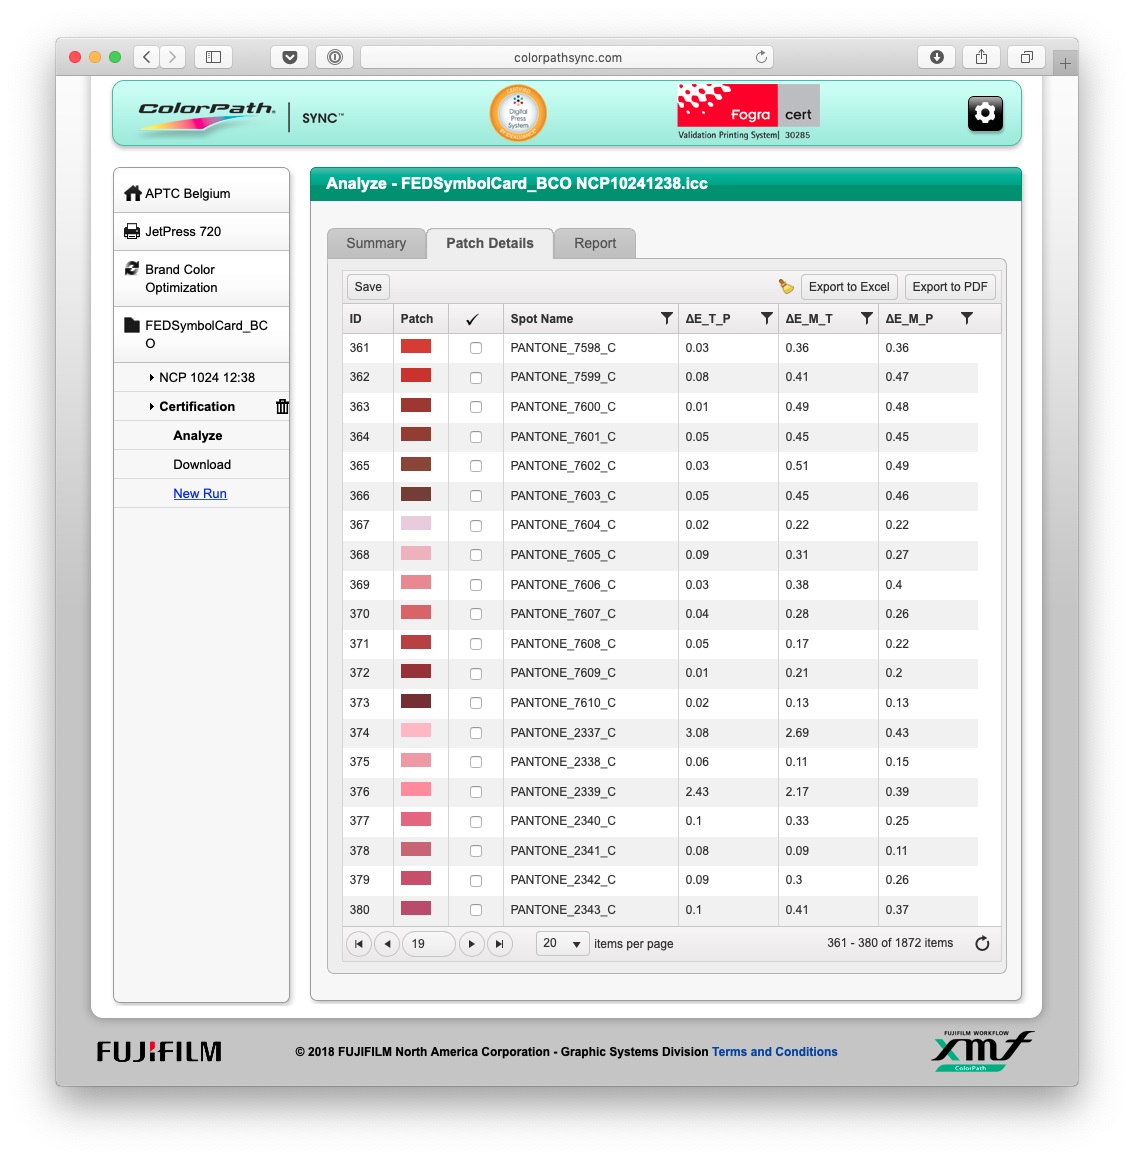Check the box for PANTONE_7609_C

[476, 673]
